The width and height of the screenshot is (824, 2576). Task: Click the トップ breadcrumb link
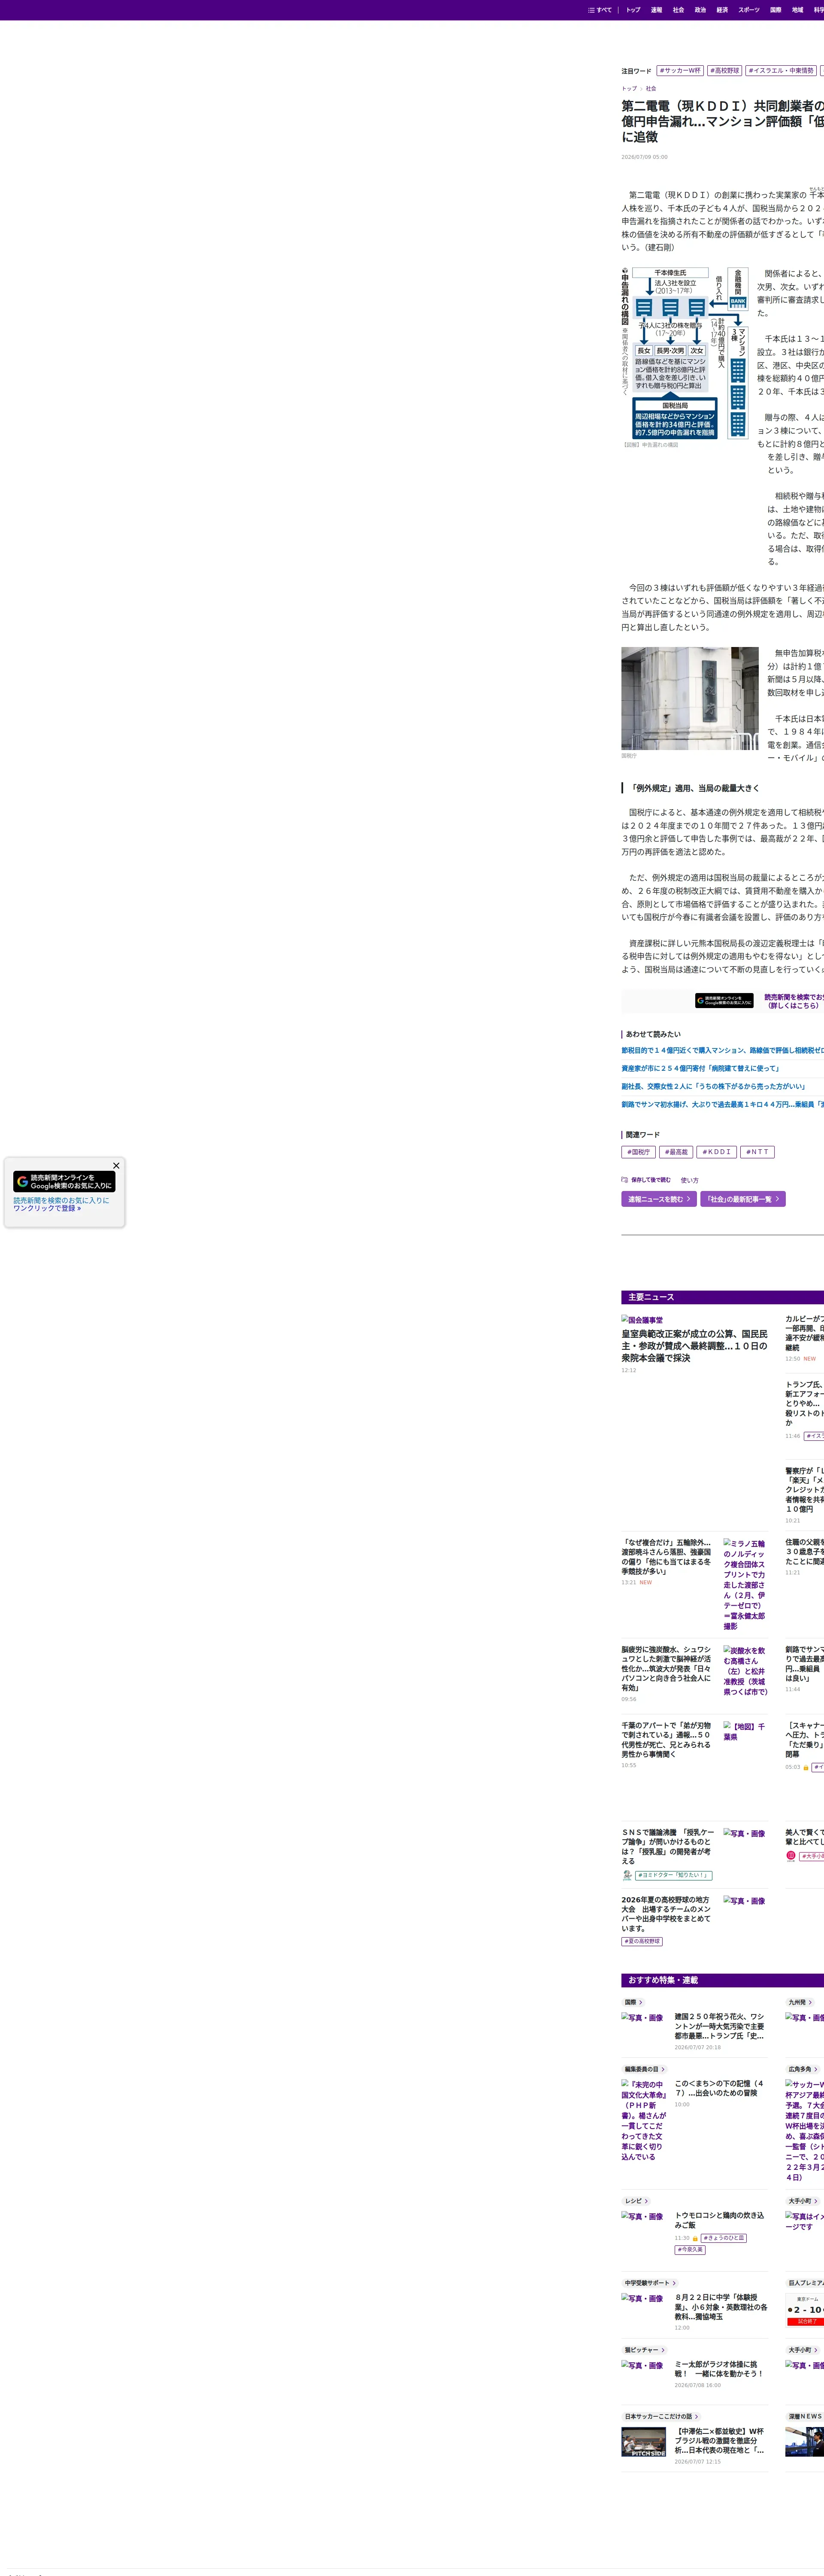point(629,89)
